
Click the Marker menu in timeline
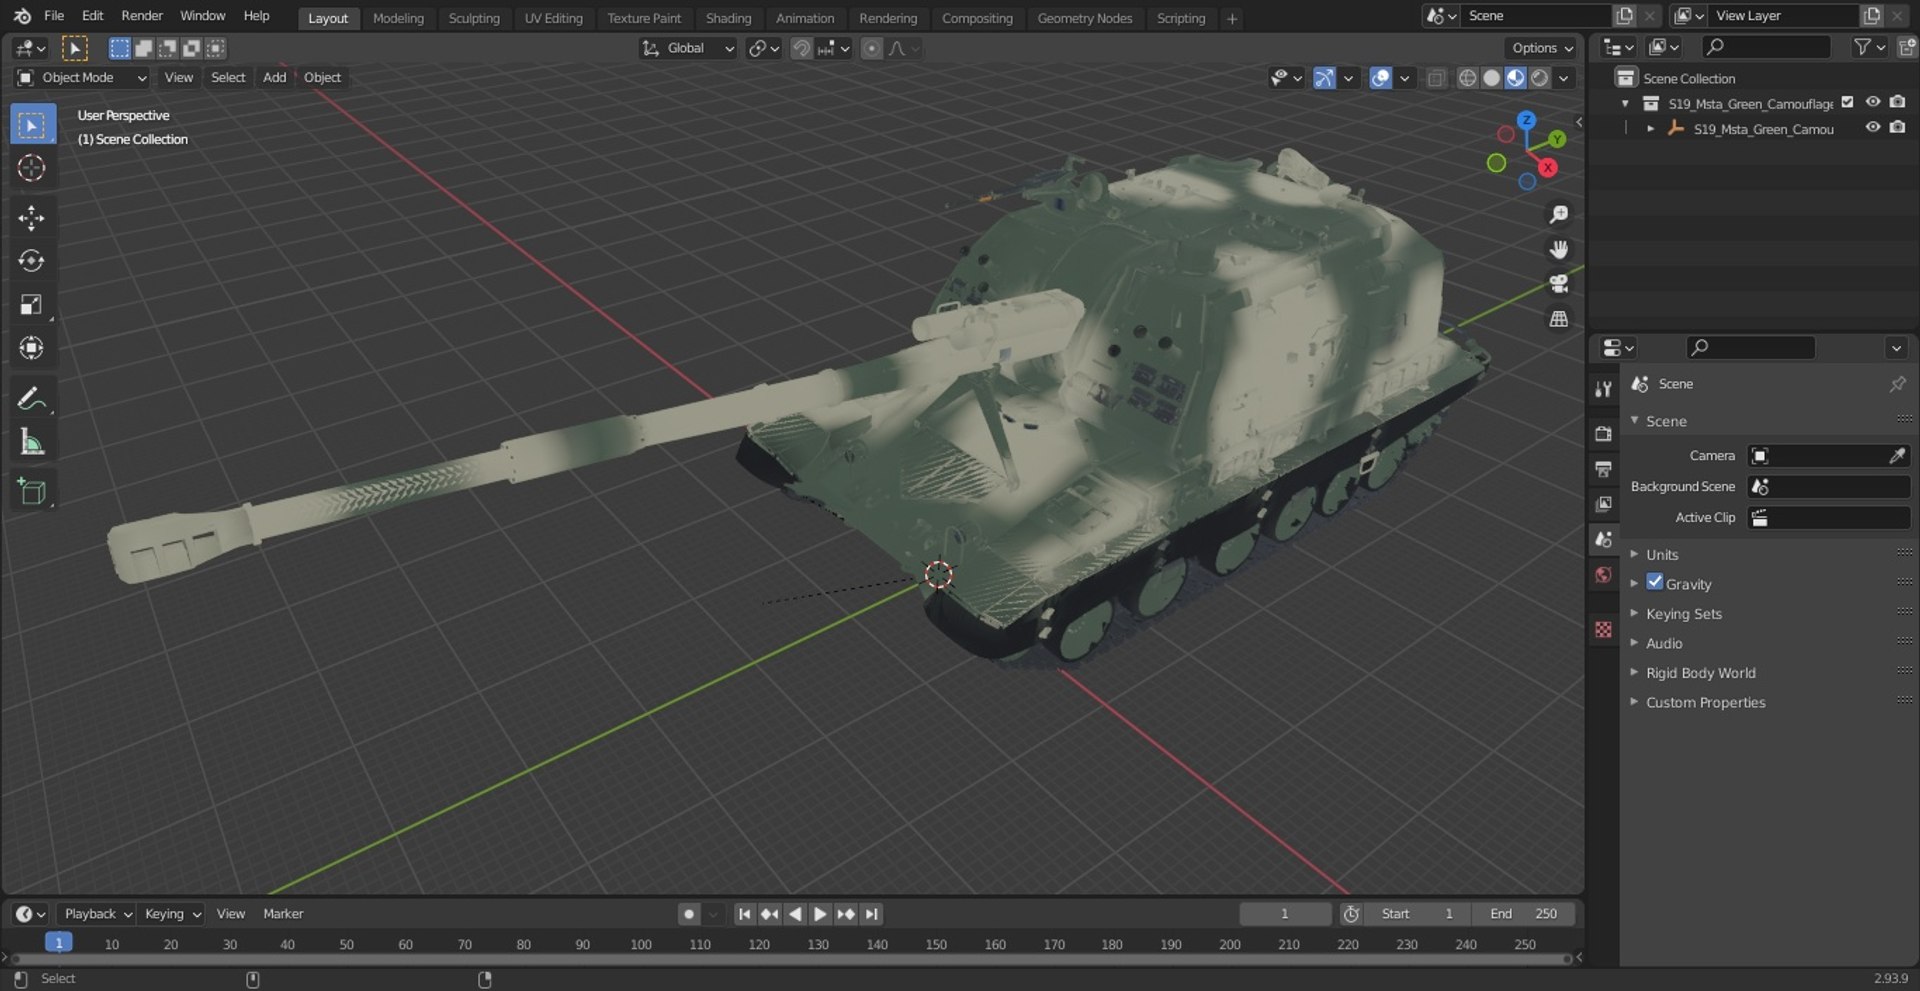(x=283, y=914)
